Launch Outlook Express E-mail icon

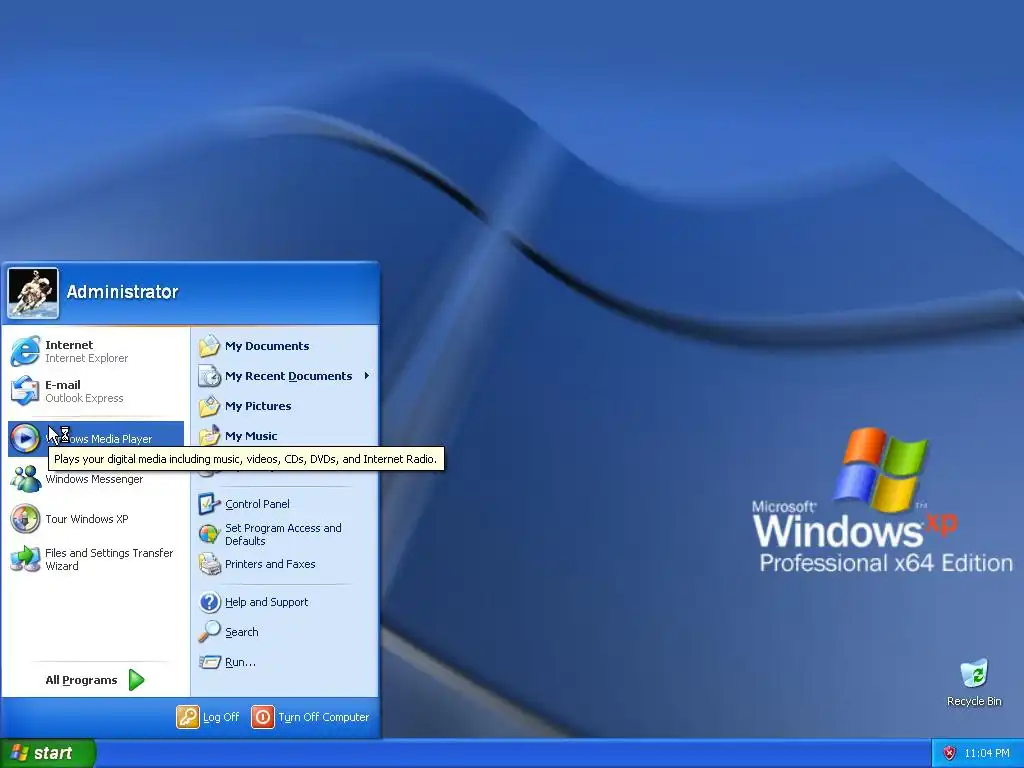click(x=25, y=391)
